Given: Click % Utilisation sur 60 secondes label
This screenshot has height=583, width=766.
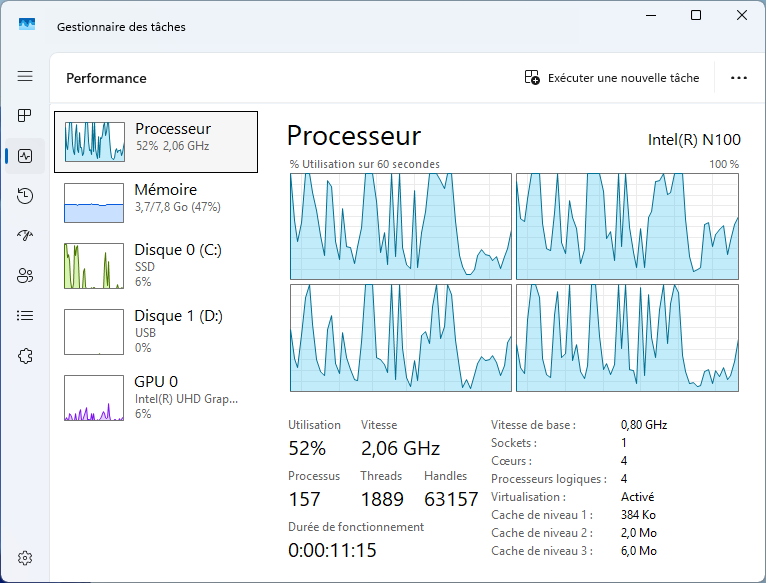Looking at the screenshot, I should [364, 164].
